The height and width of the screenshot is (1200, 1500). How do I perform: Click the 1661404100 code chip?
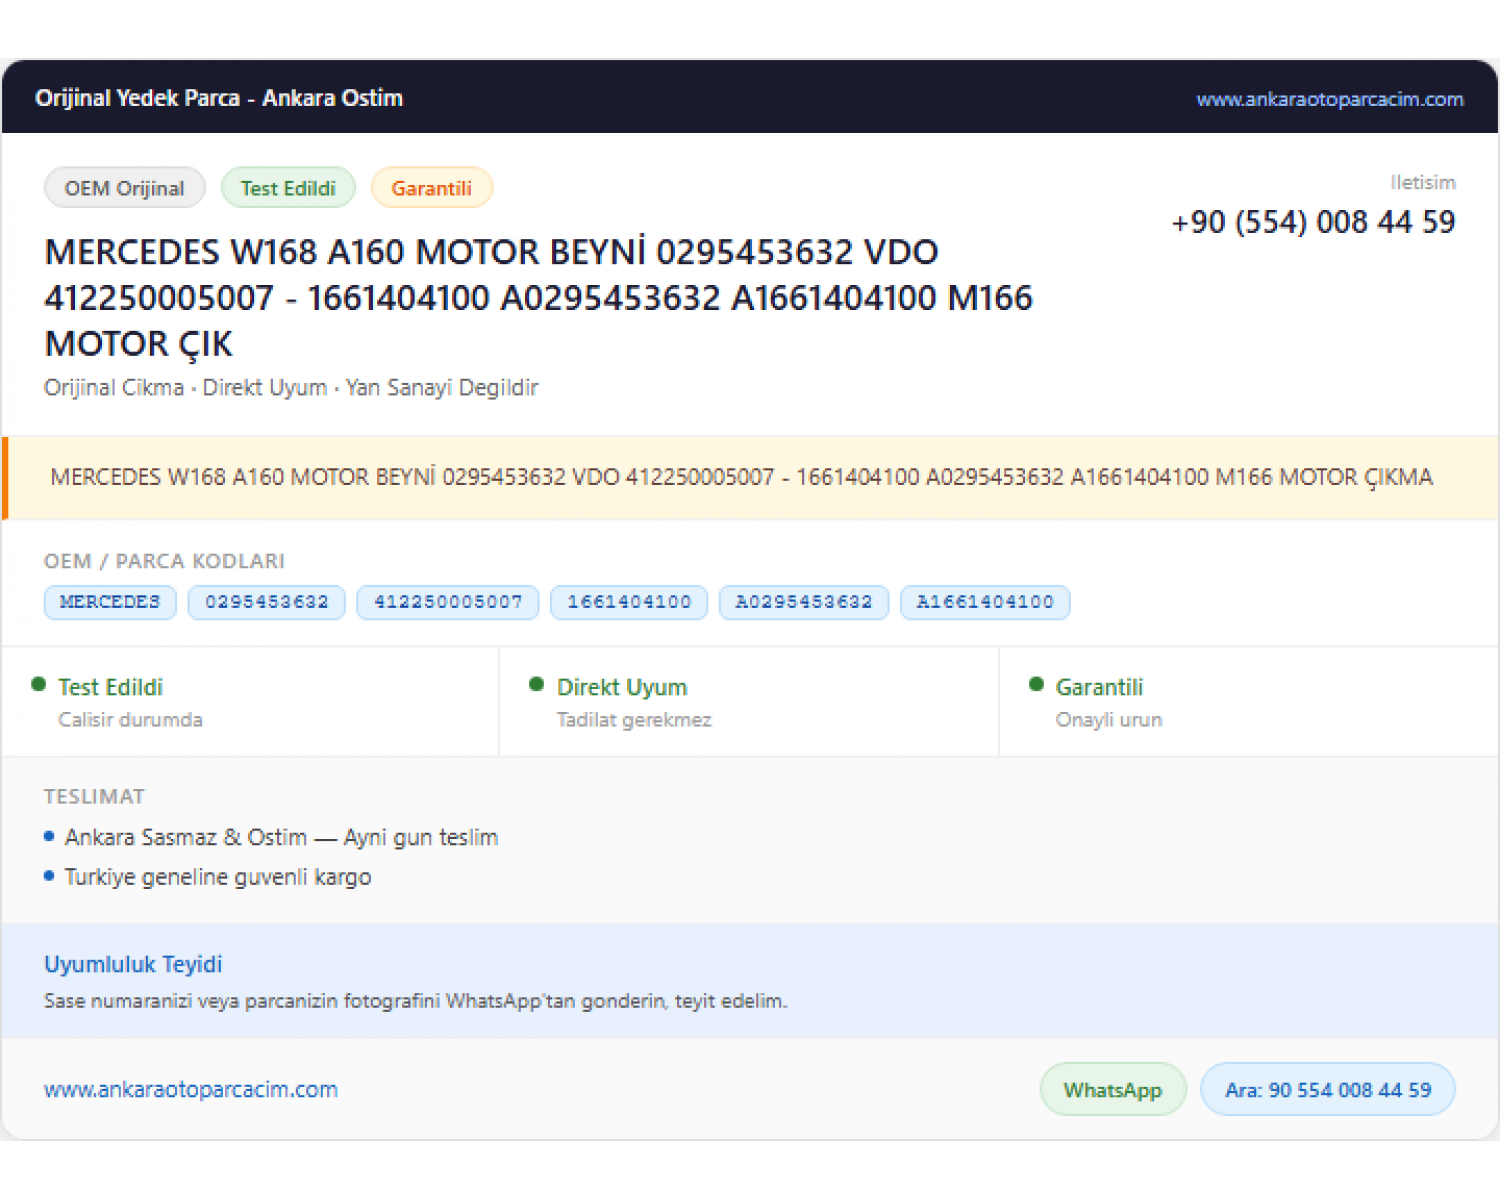pos(629,602)
